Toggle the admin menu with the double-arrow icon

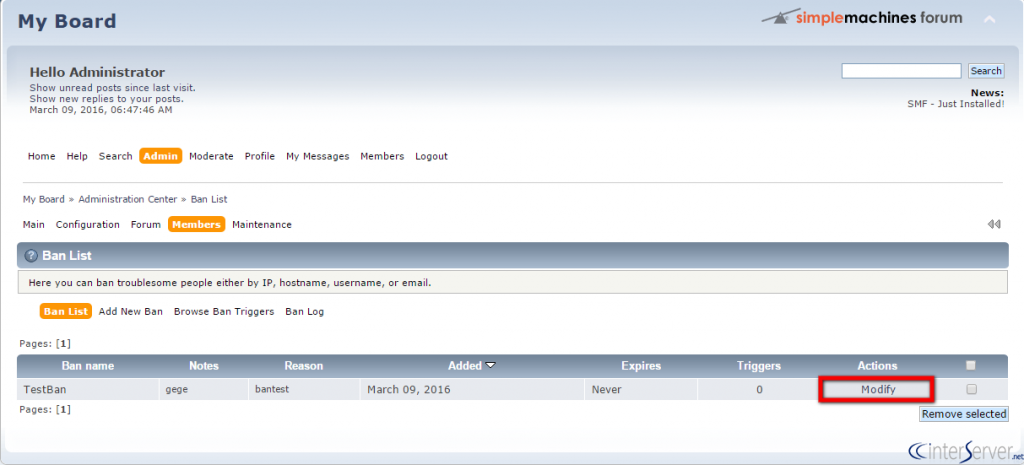point(994,224)
